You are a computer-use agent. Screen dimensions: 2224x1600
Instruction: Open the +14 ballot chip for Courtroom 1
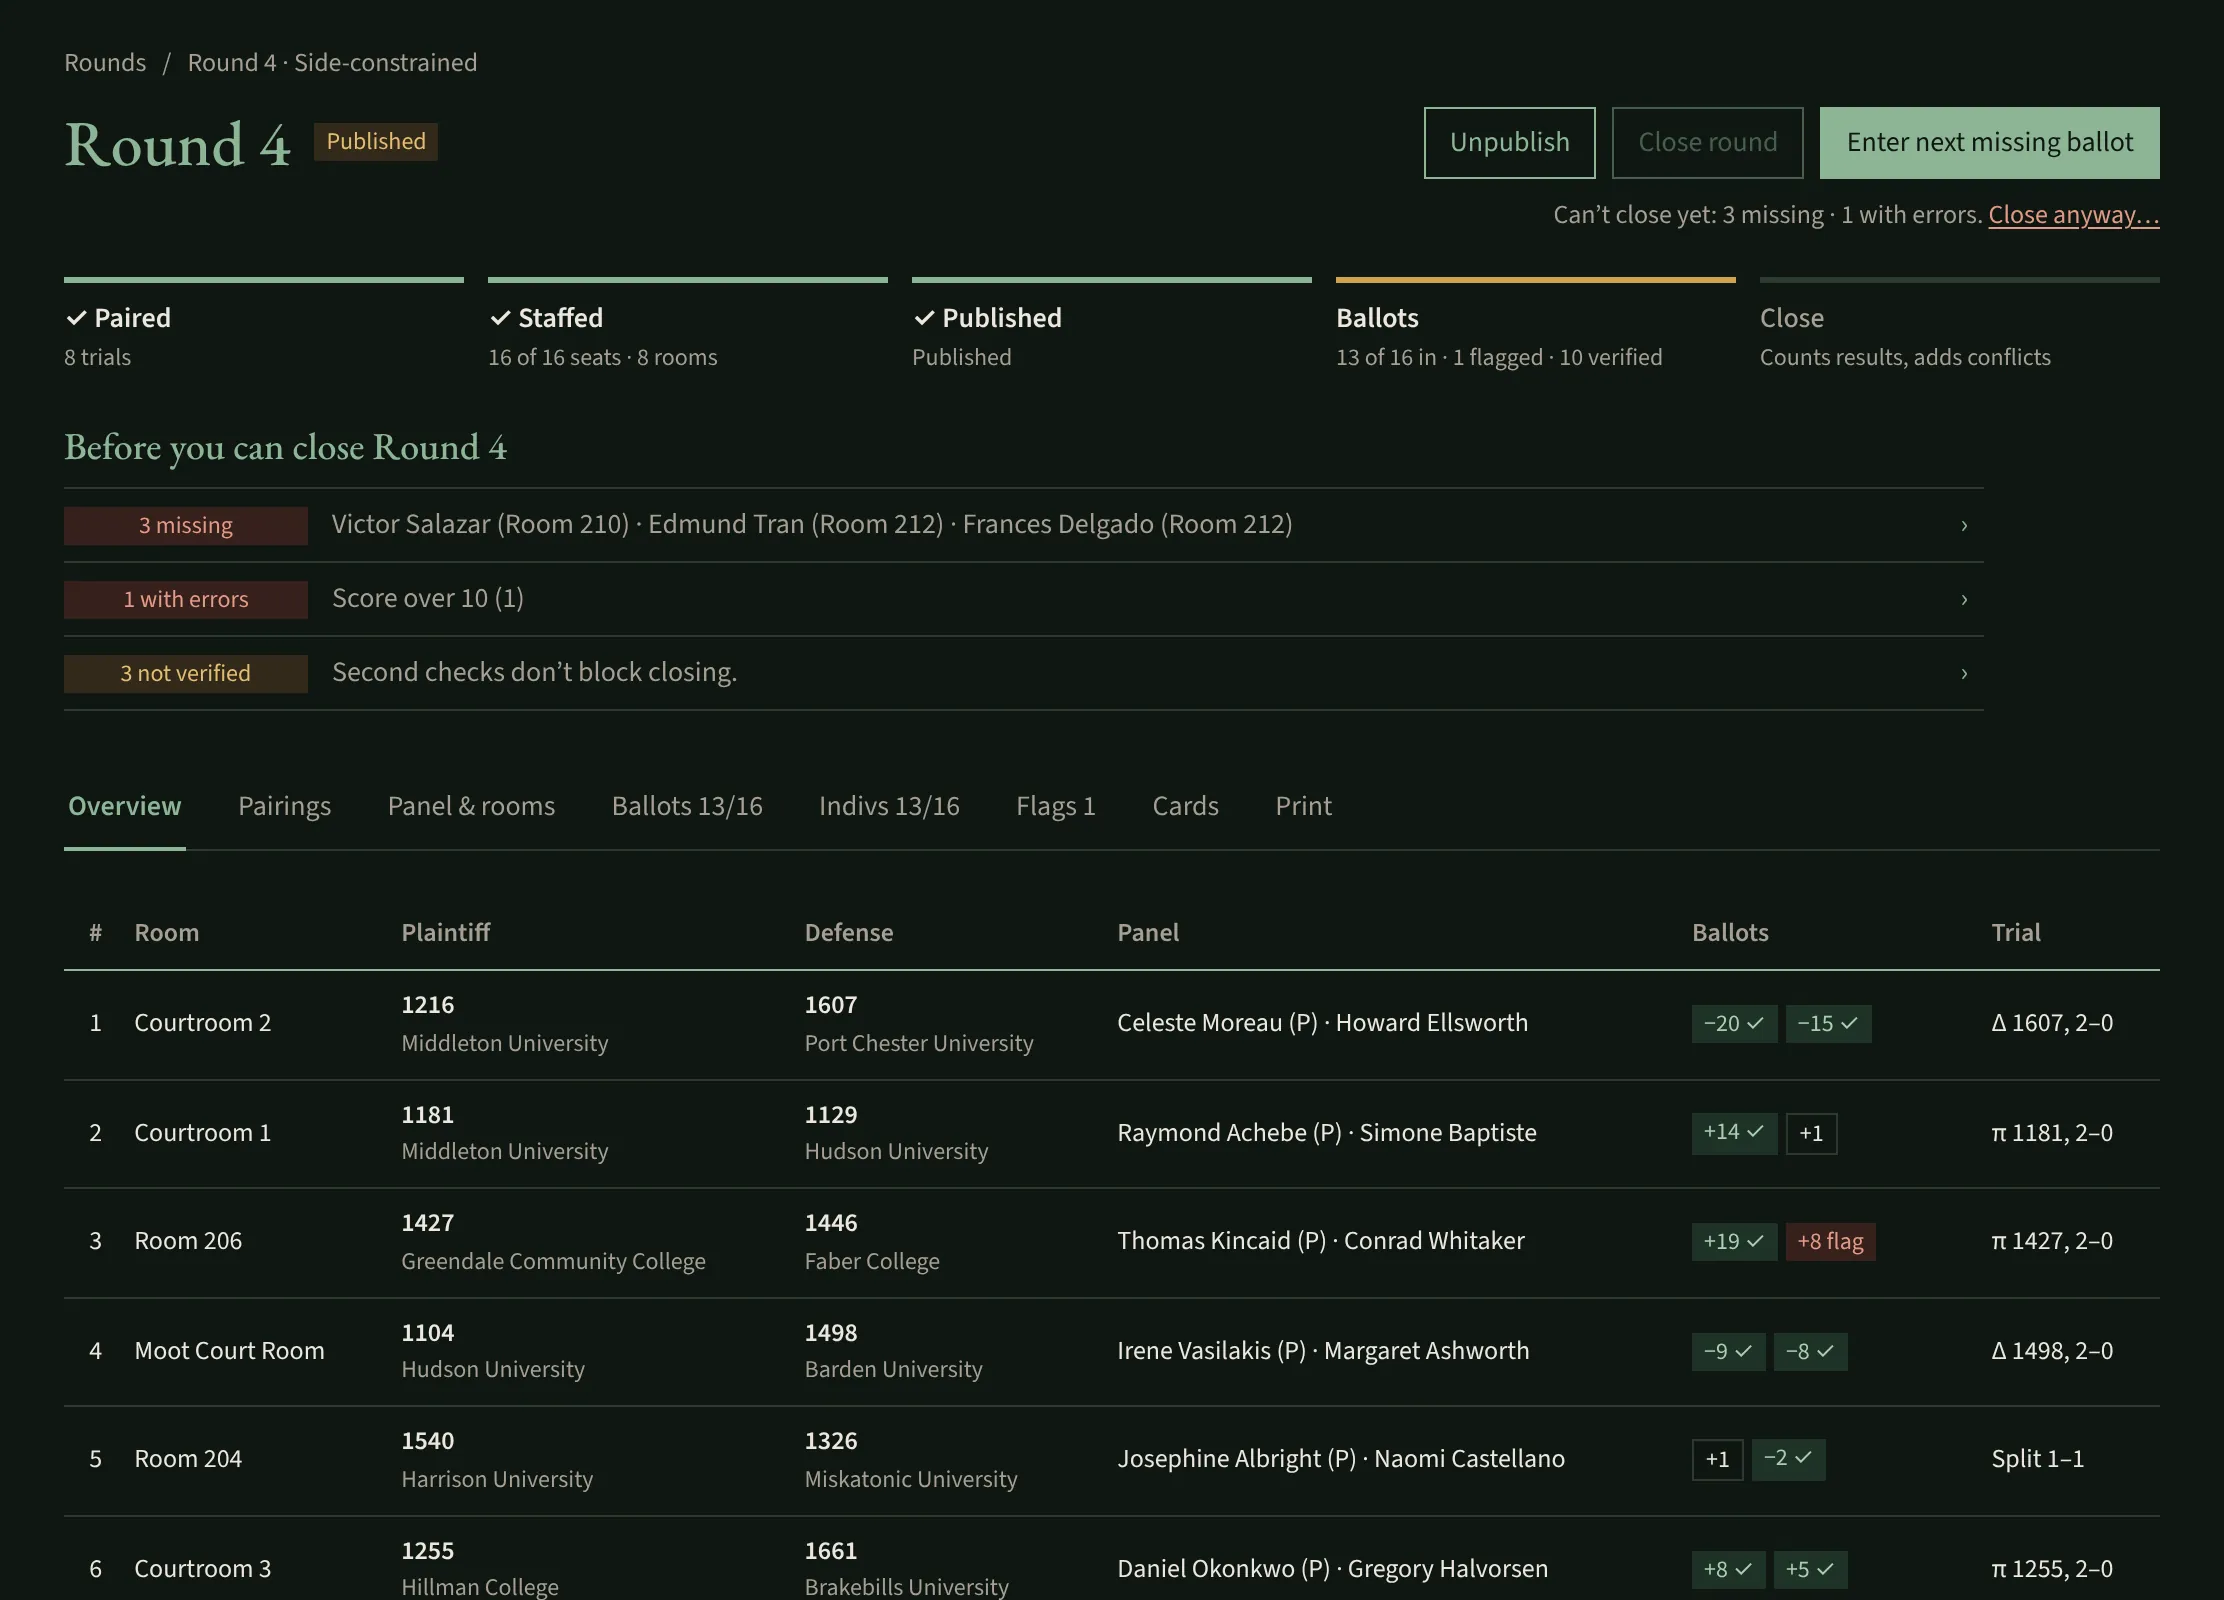tap(1734, 1133)
